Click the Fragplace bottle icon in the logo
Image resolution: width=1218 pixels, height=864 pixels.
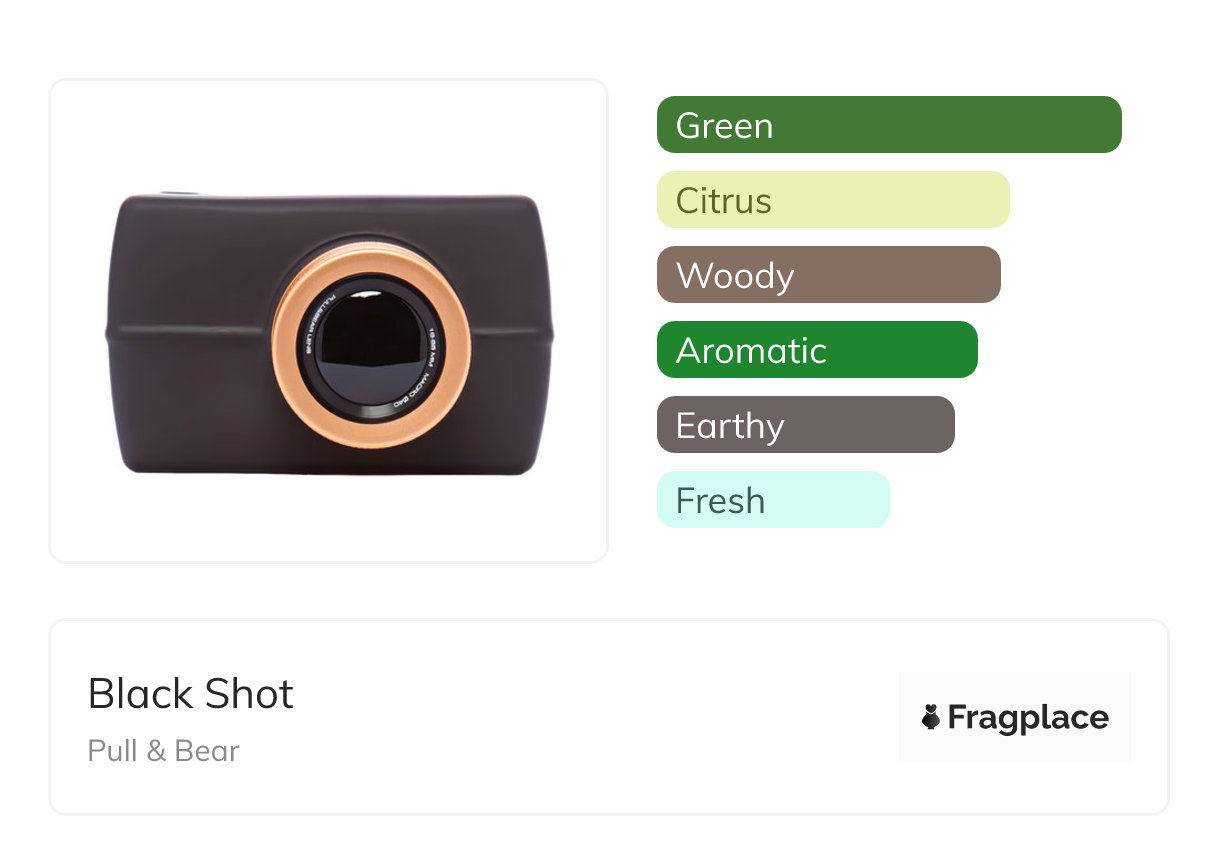[x=931, y=717]
